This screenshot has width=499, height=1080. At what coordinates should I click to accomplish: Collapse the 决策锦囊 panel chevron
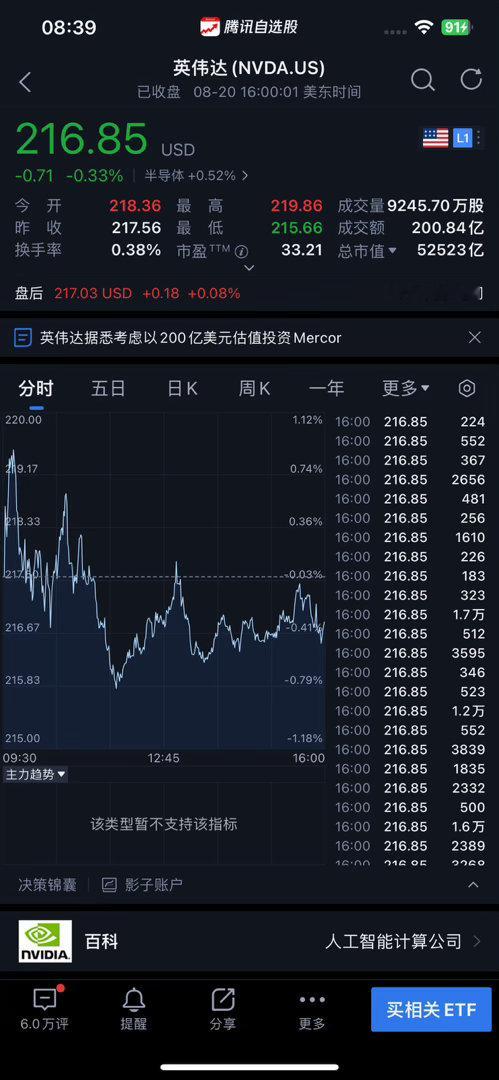[473, 884]
